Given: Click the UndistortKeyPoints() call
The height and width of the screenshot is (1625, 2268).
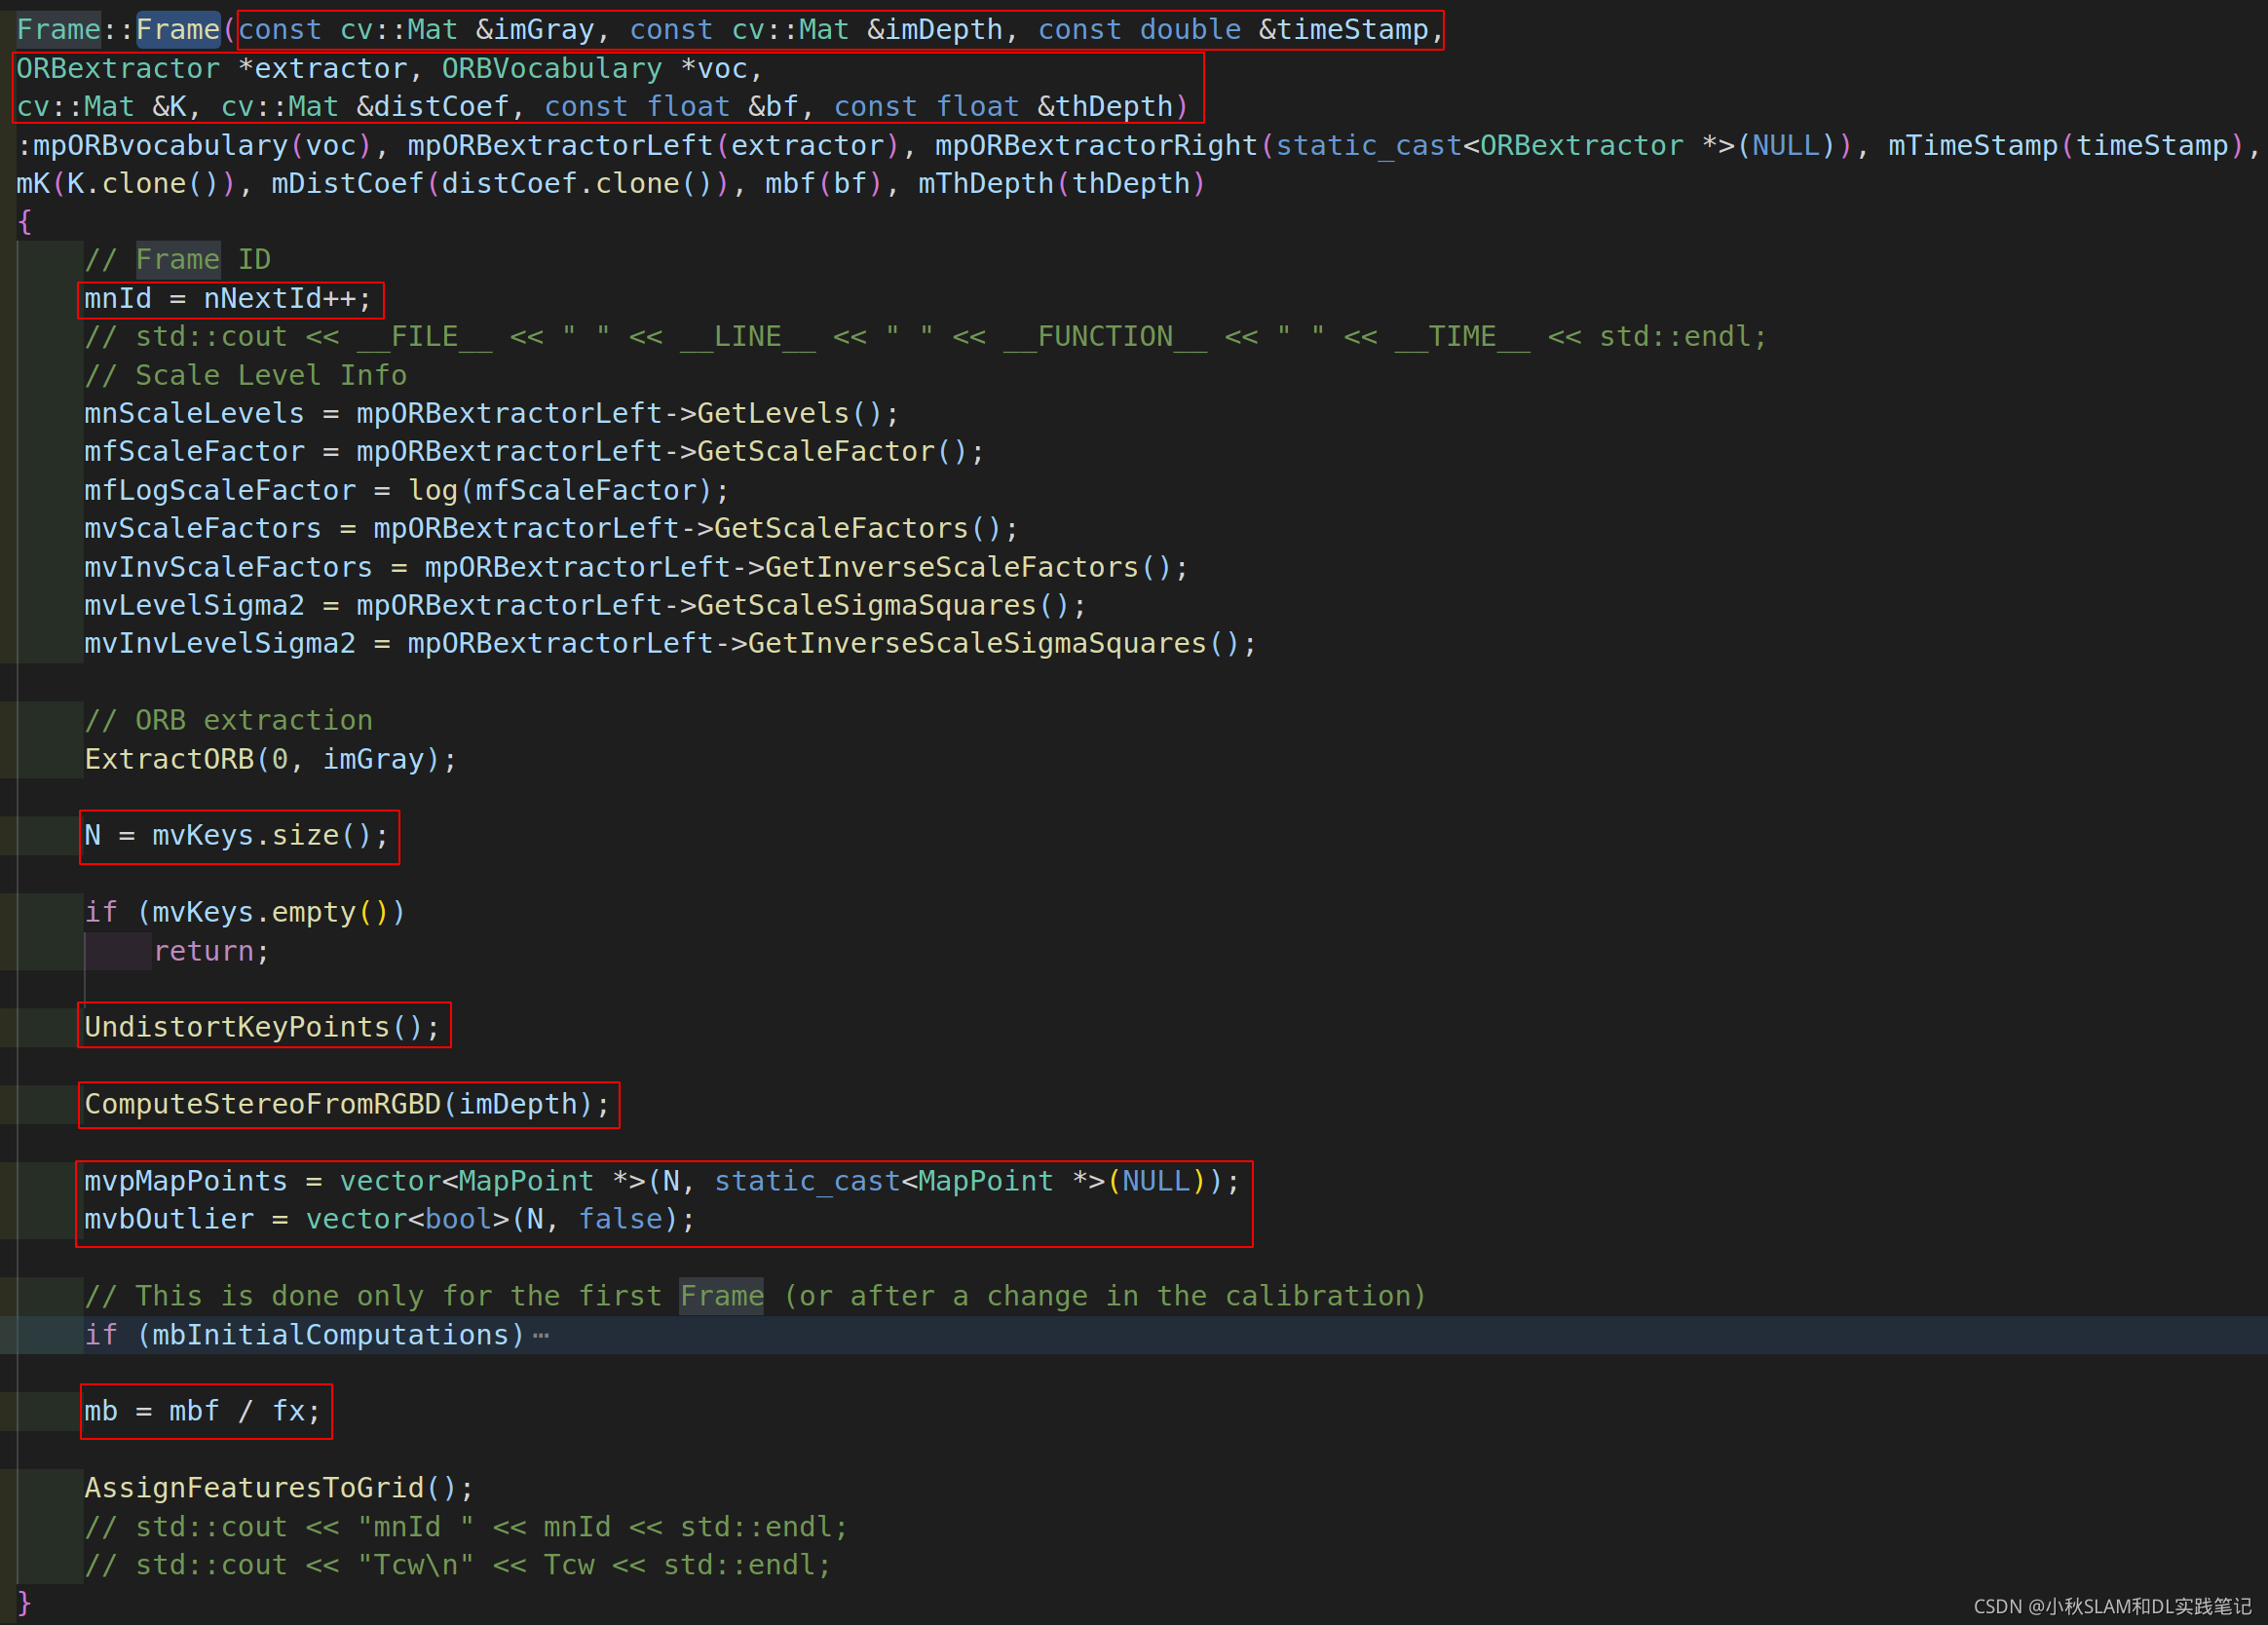Looking at the screenshot, I should 262,1027.
